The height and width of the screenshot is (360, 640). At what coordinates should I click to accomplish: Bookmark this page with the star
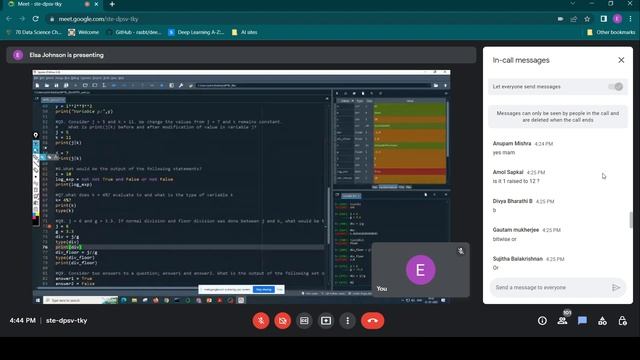587,19
